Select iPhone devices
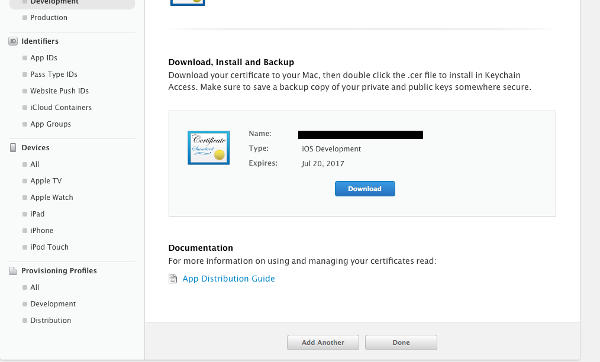600x362 pixels. [42, 230]
